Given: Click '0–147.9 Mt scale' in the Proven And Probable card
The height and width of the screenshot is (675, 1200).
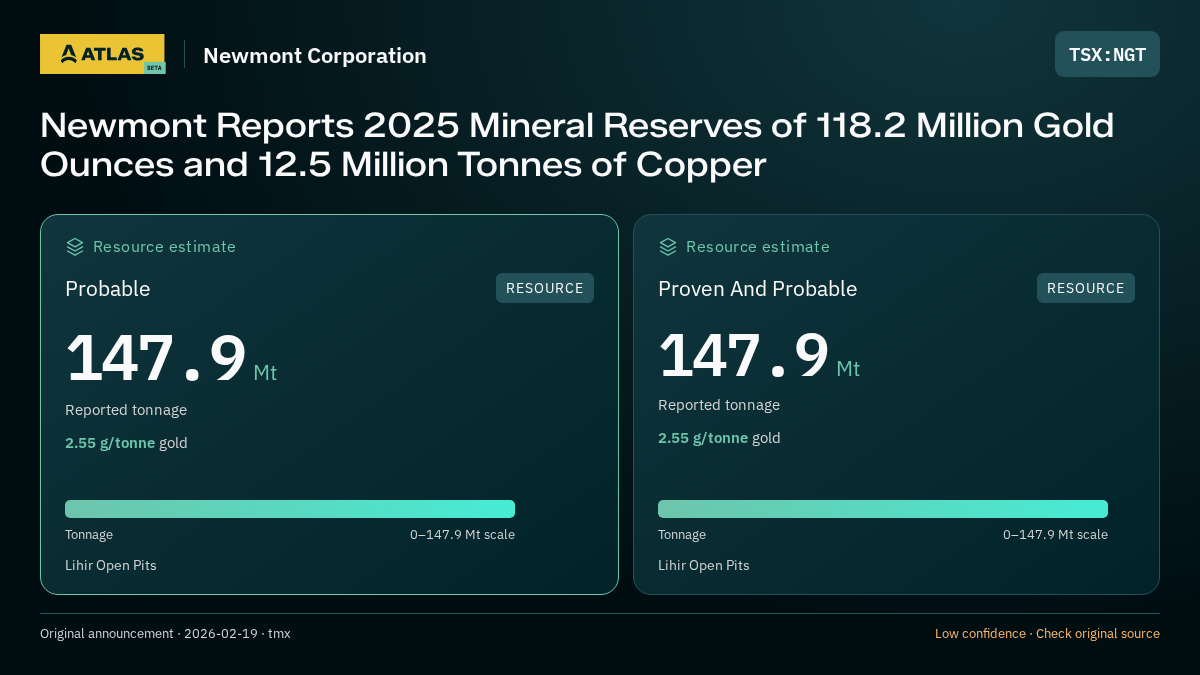Looking at the screenshot, I should 1055,535.
